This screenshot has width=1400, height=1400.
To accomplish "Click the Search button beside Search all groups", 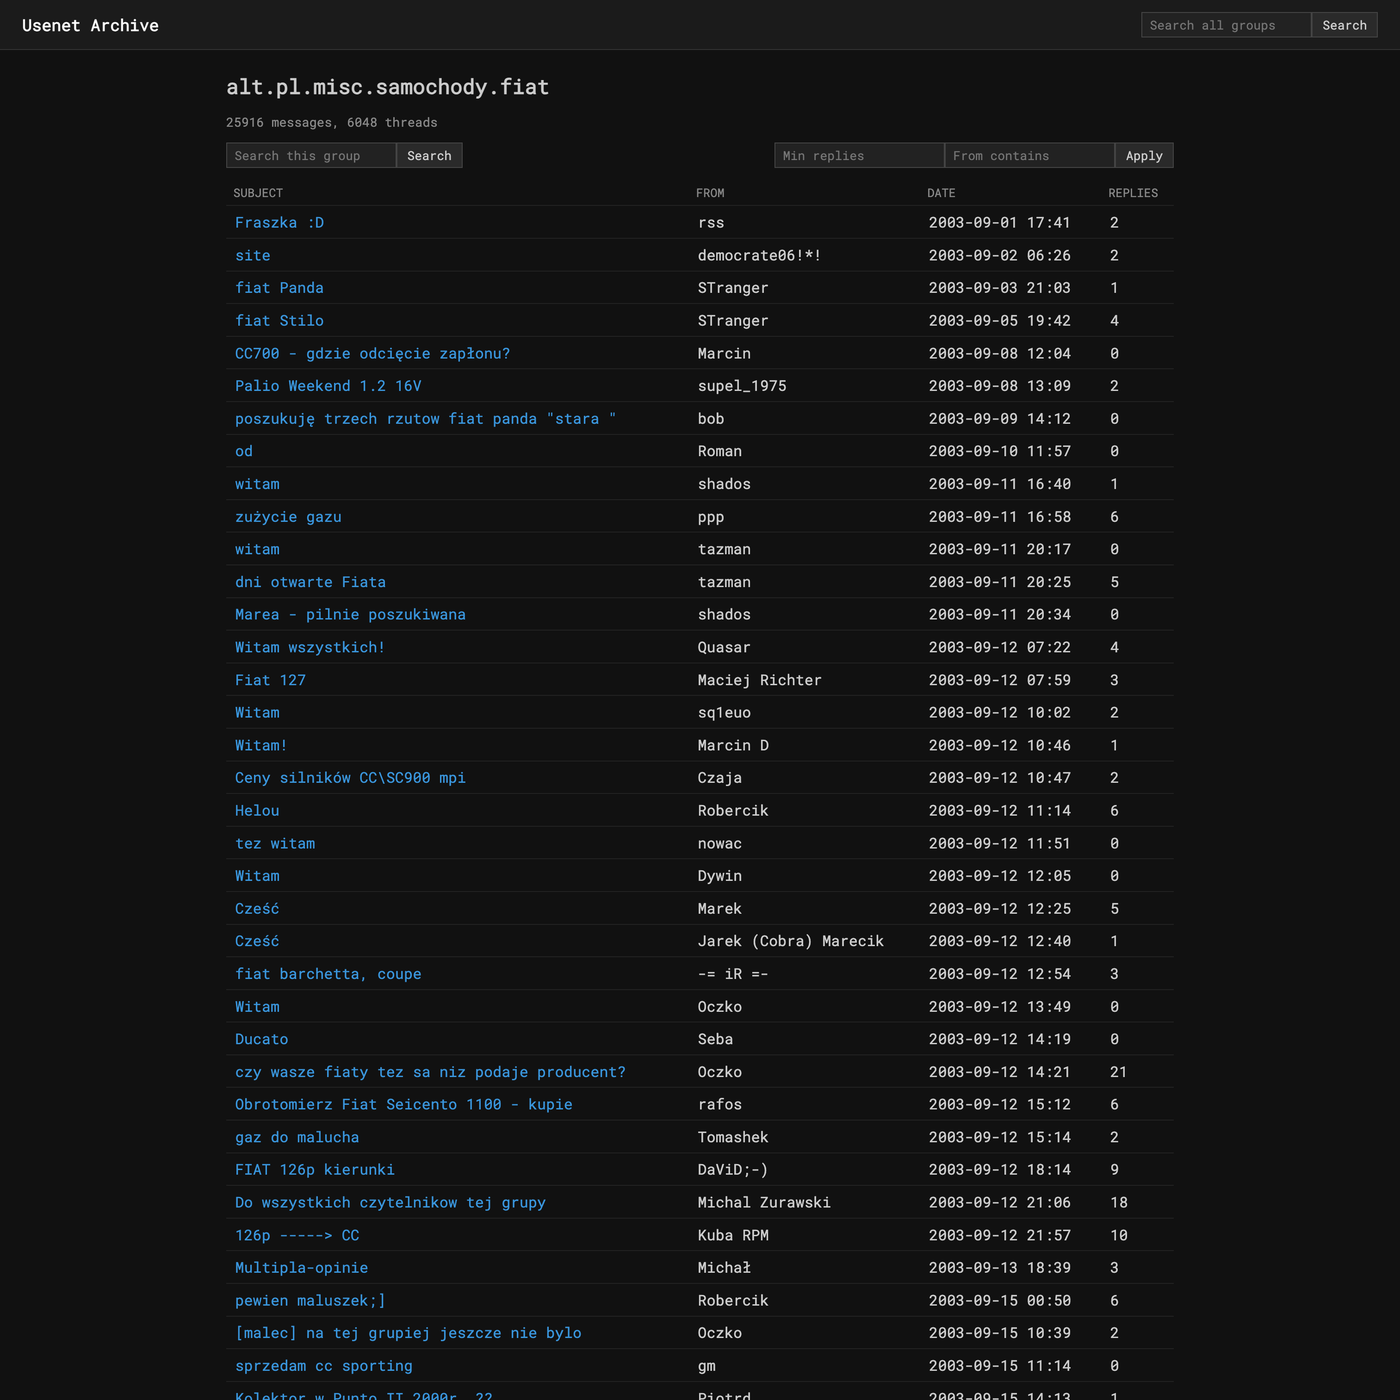I will pos(1344,25).
